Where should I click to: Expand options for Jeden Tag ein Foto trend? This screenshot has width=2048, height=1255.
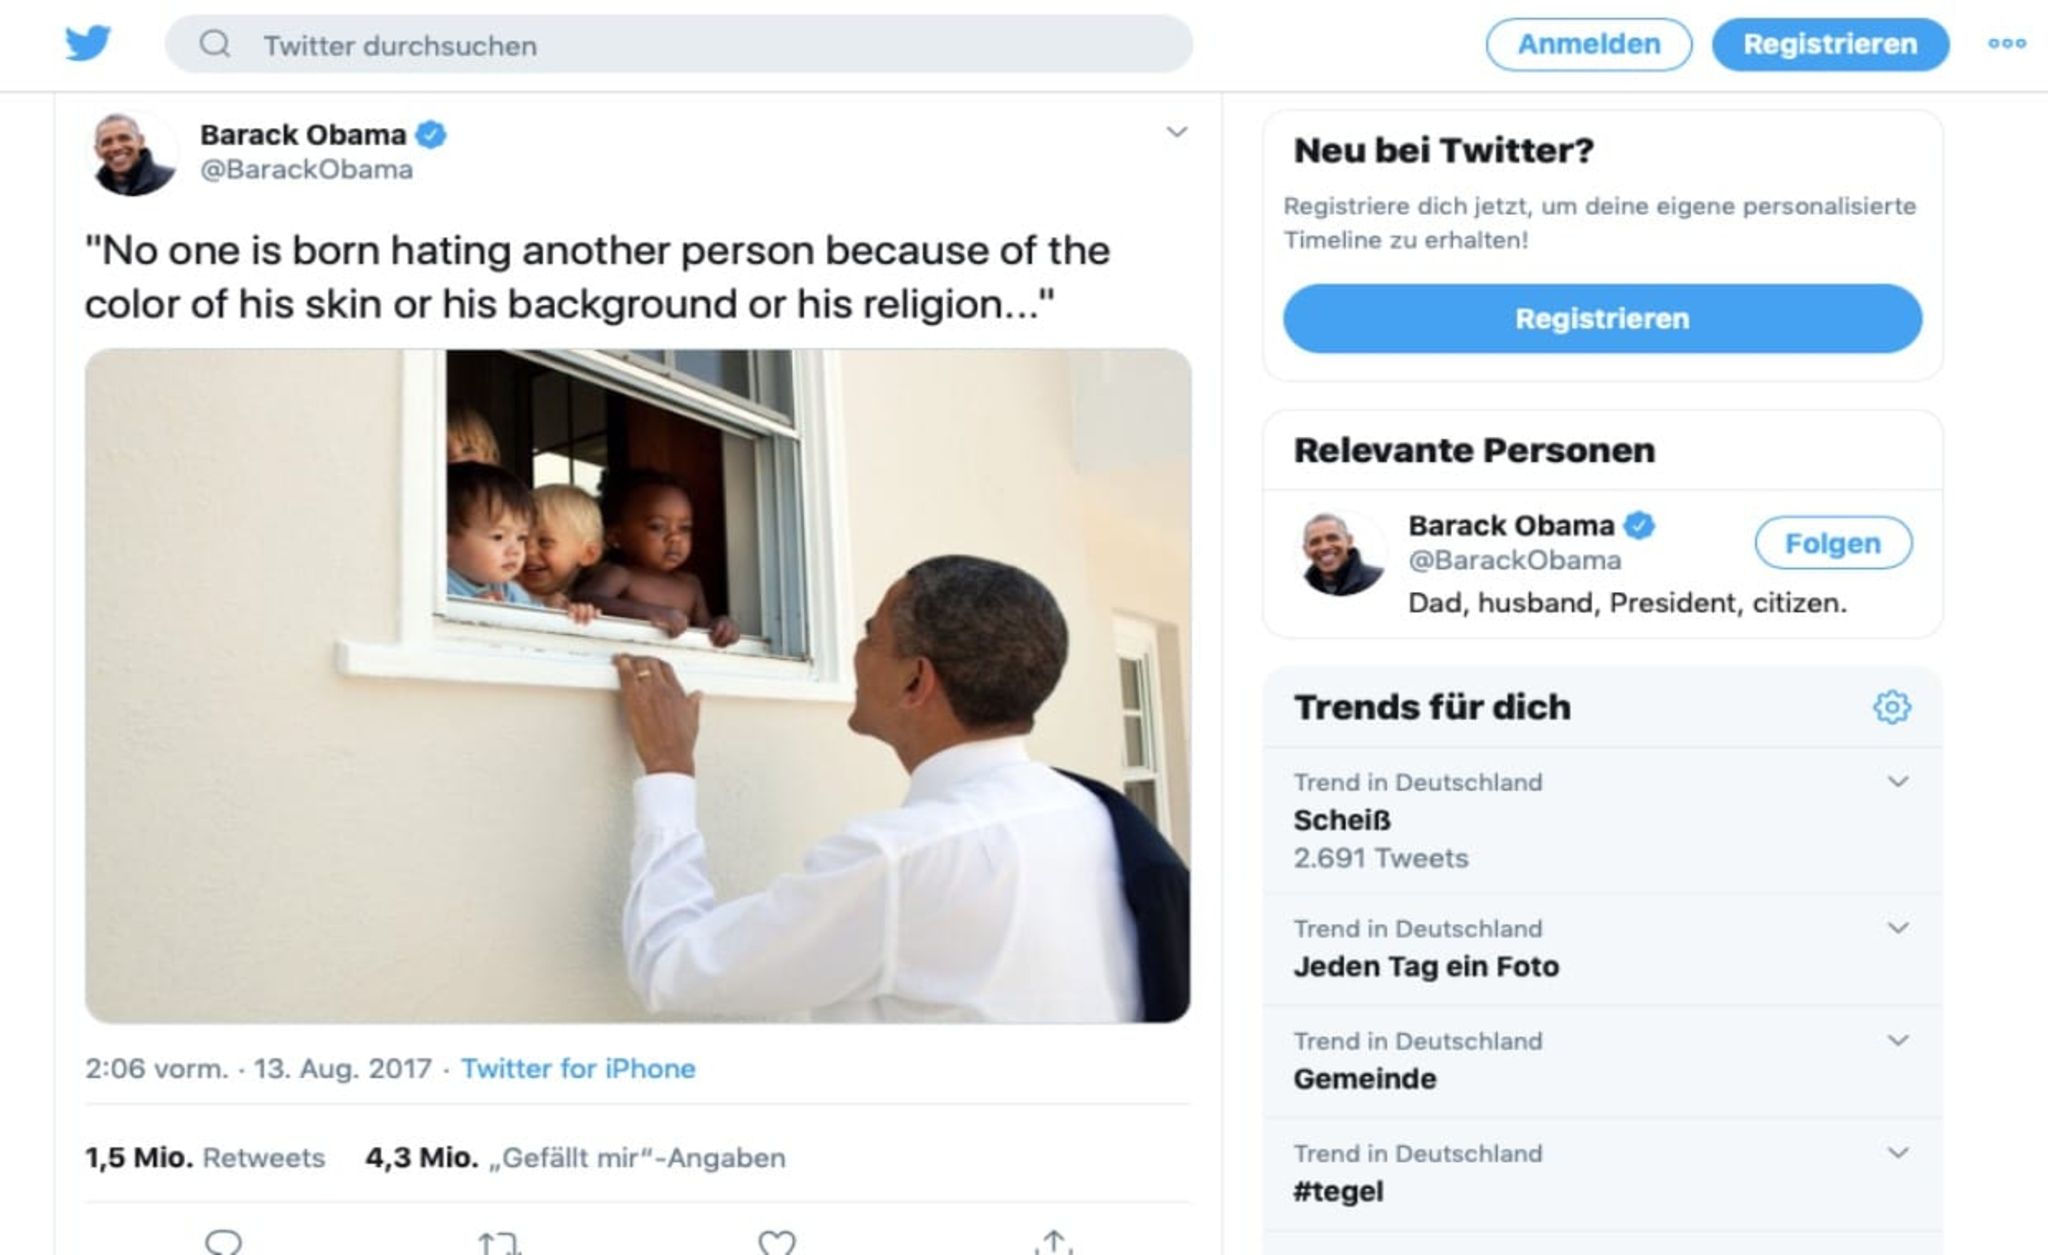[x=1897, y=928]
